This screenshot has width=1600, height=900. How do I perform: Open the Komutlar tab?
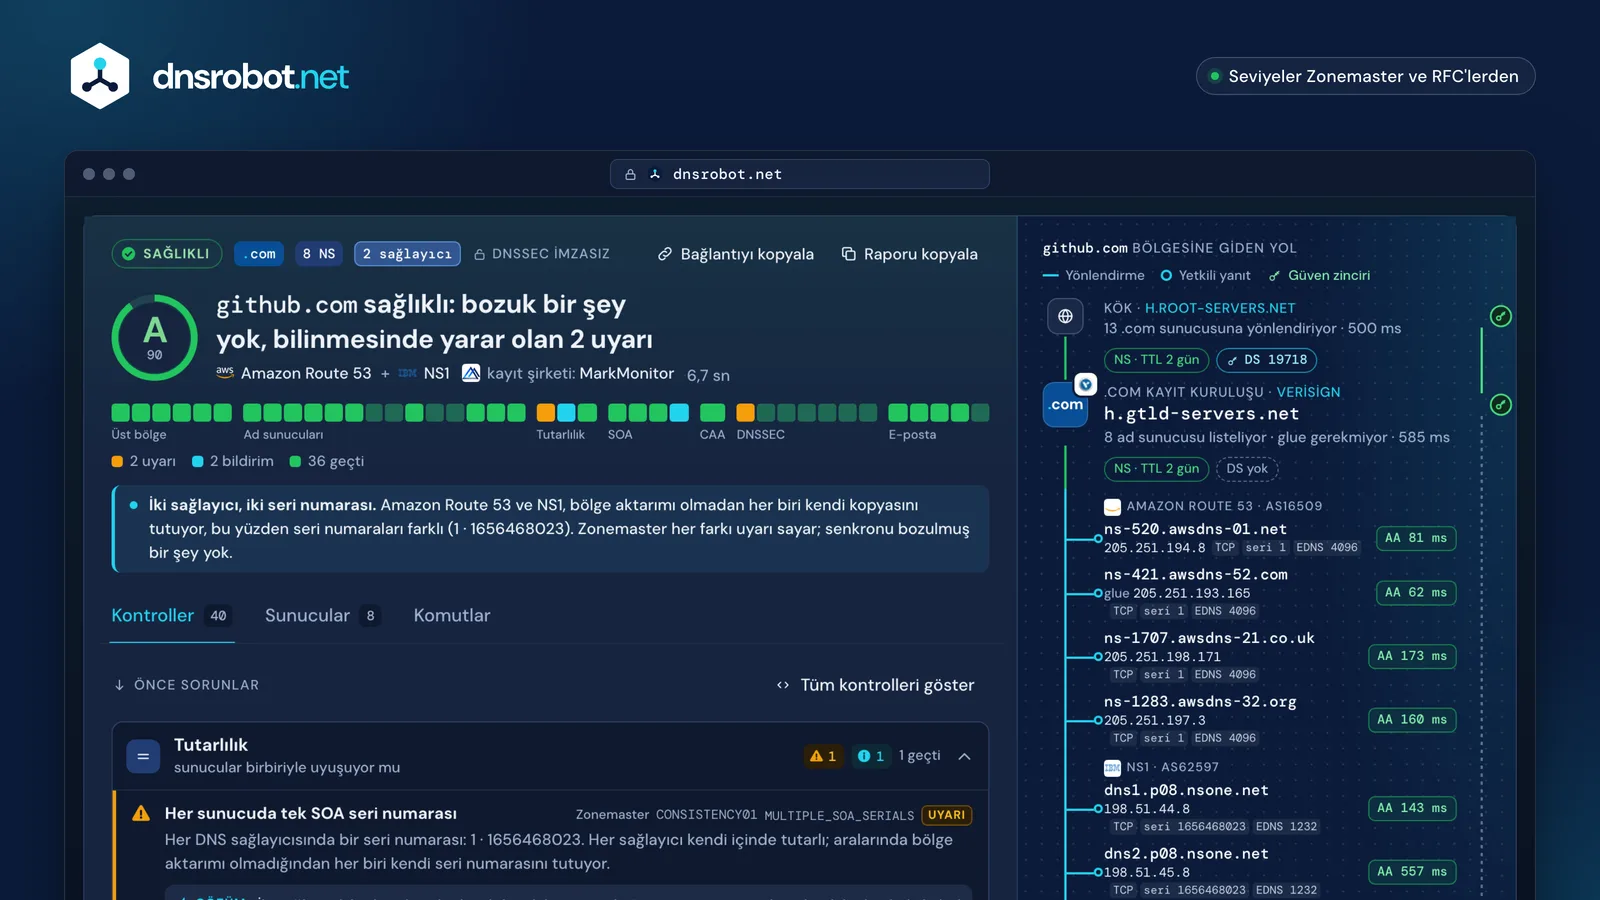452,616
